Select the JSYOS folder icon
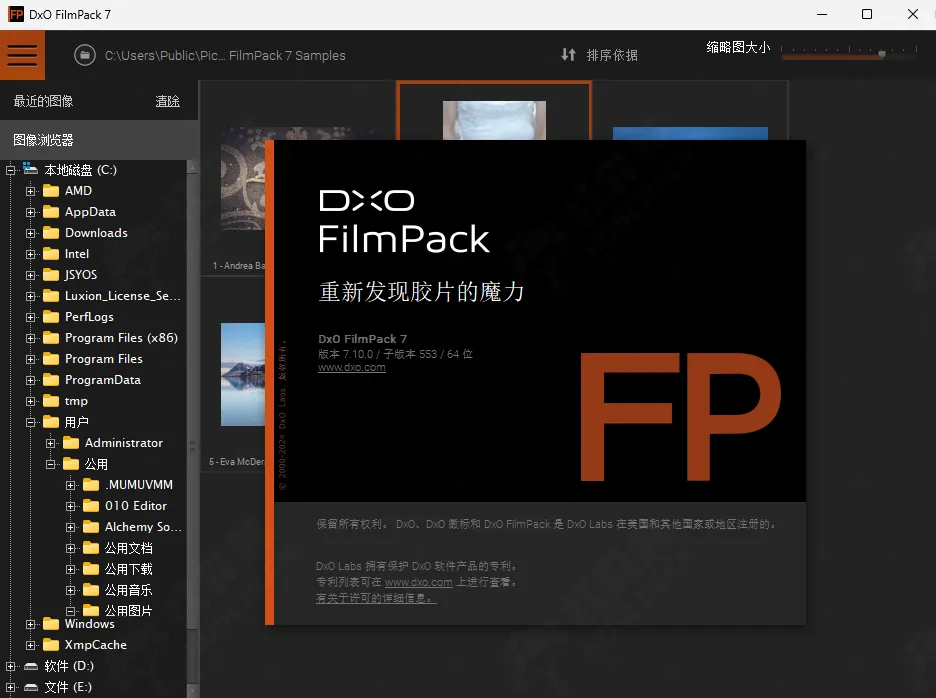The image size is (936, 698). 51,275
